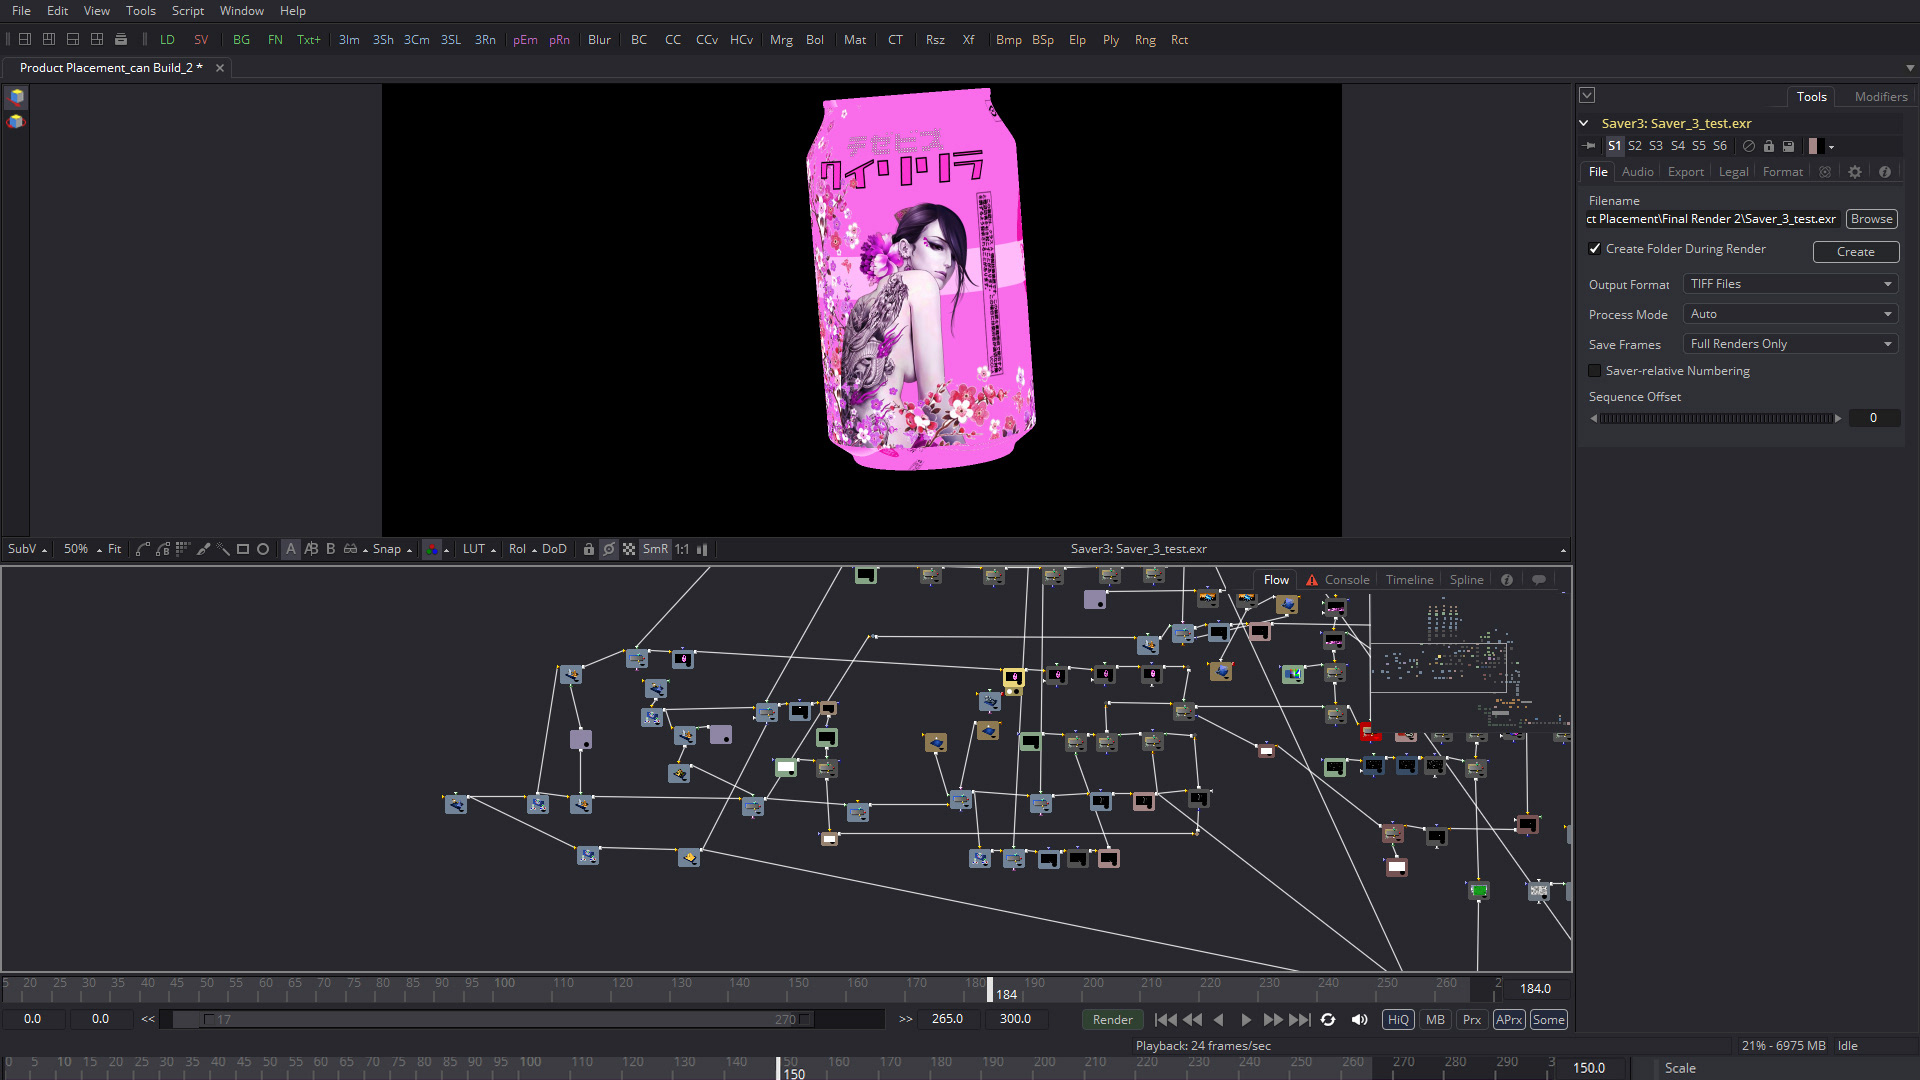Image resolution: width=1920 pixels, height=1080 pixels.
Task: Open the Output Format dropdown
Action: tap(1789, 284)
